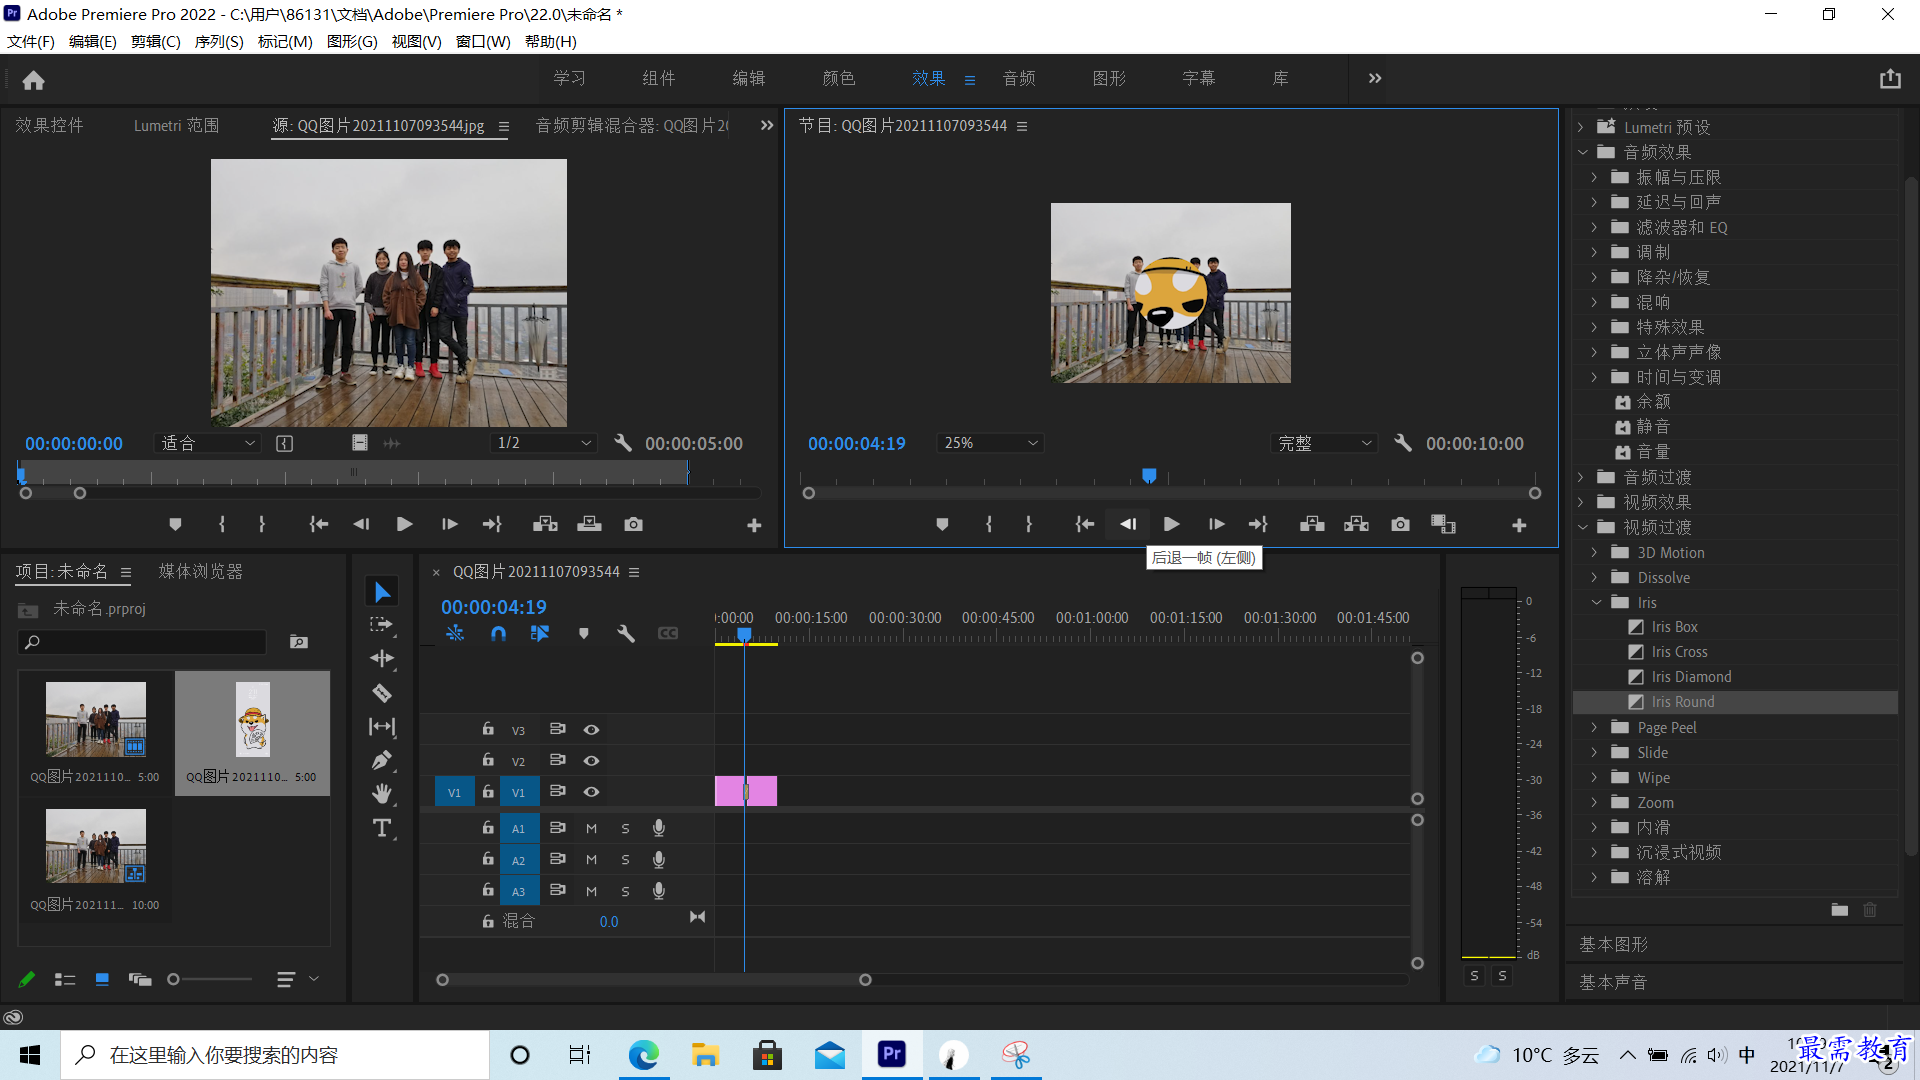This screenshot has width=1920, height=1080.
Task: Toggle lock on V3 track
Action: [x=488, y=729]
